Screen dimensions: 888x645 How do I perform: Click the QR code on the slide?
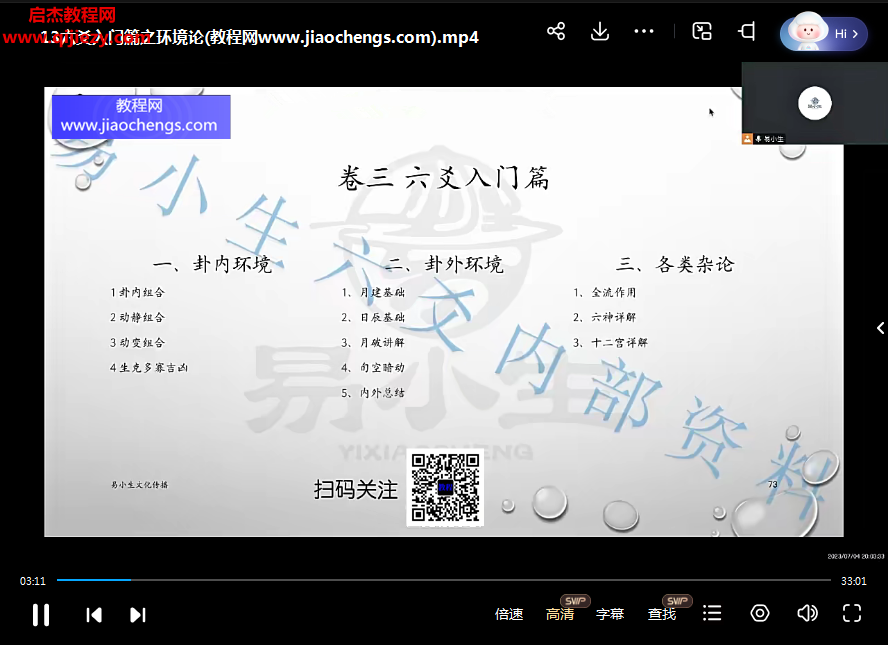(x=445, y=488)
